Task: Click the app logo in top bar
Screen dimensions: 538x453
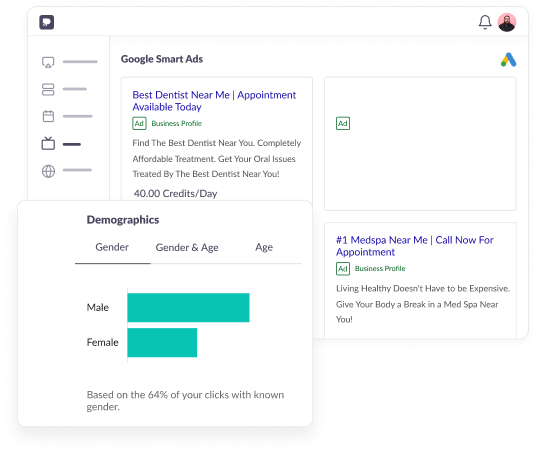Action: tap(47, 22)
